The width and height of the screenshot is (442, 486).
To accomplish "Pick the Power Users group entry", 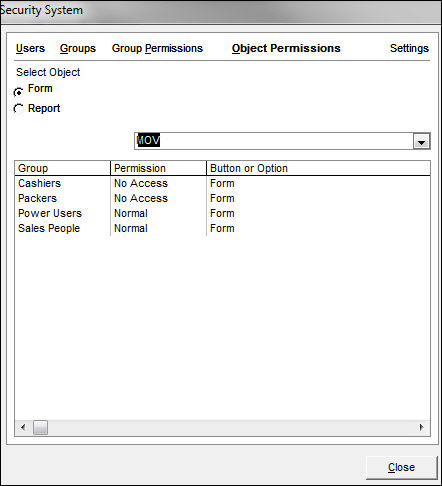I will [222, 213].
